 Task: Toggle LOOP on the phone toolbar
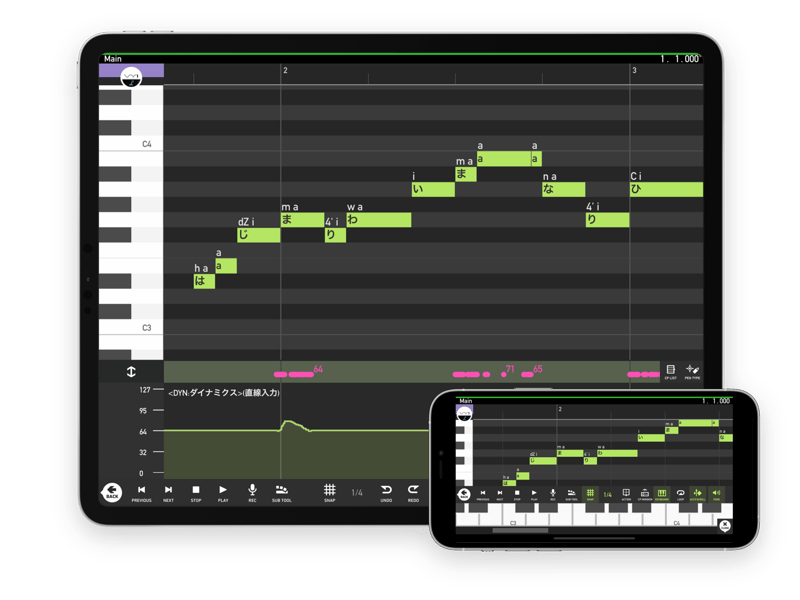pos(680,494)
